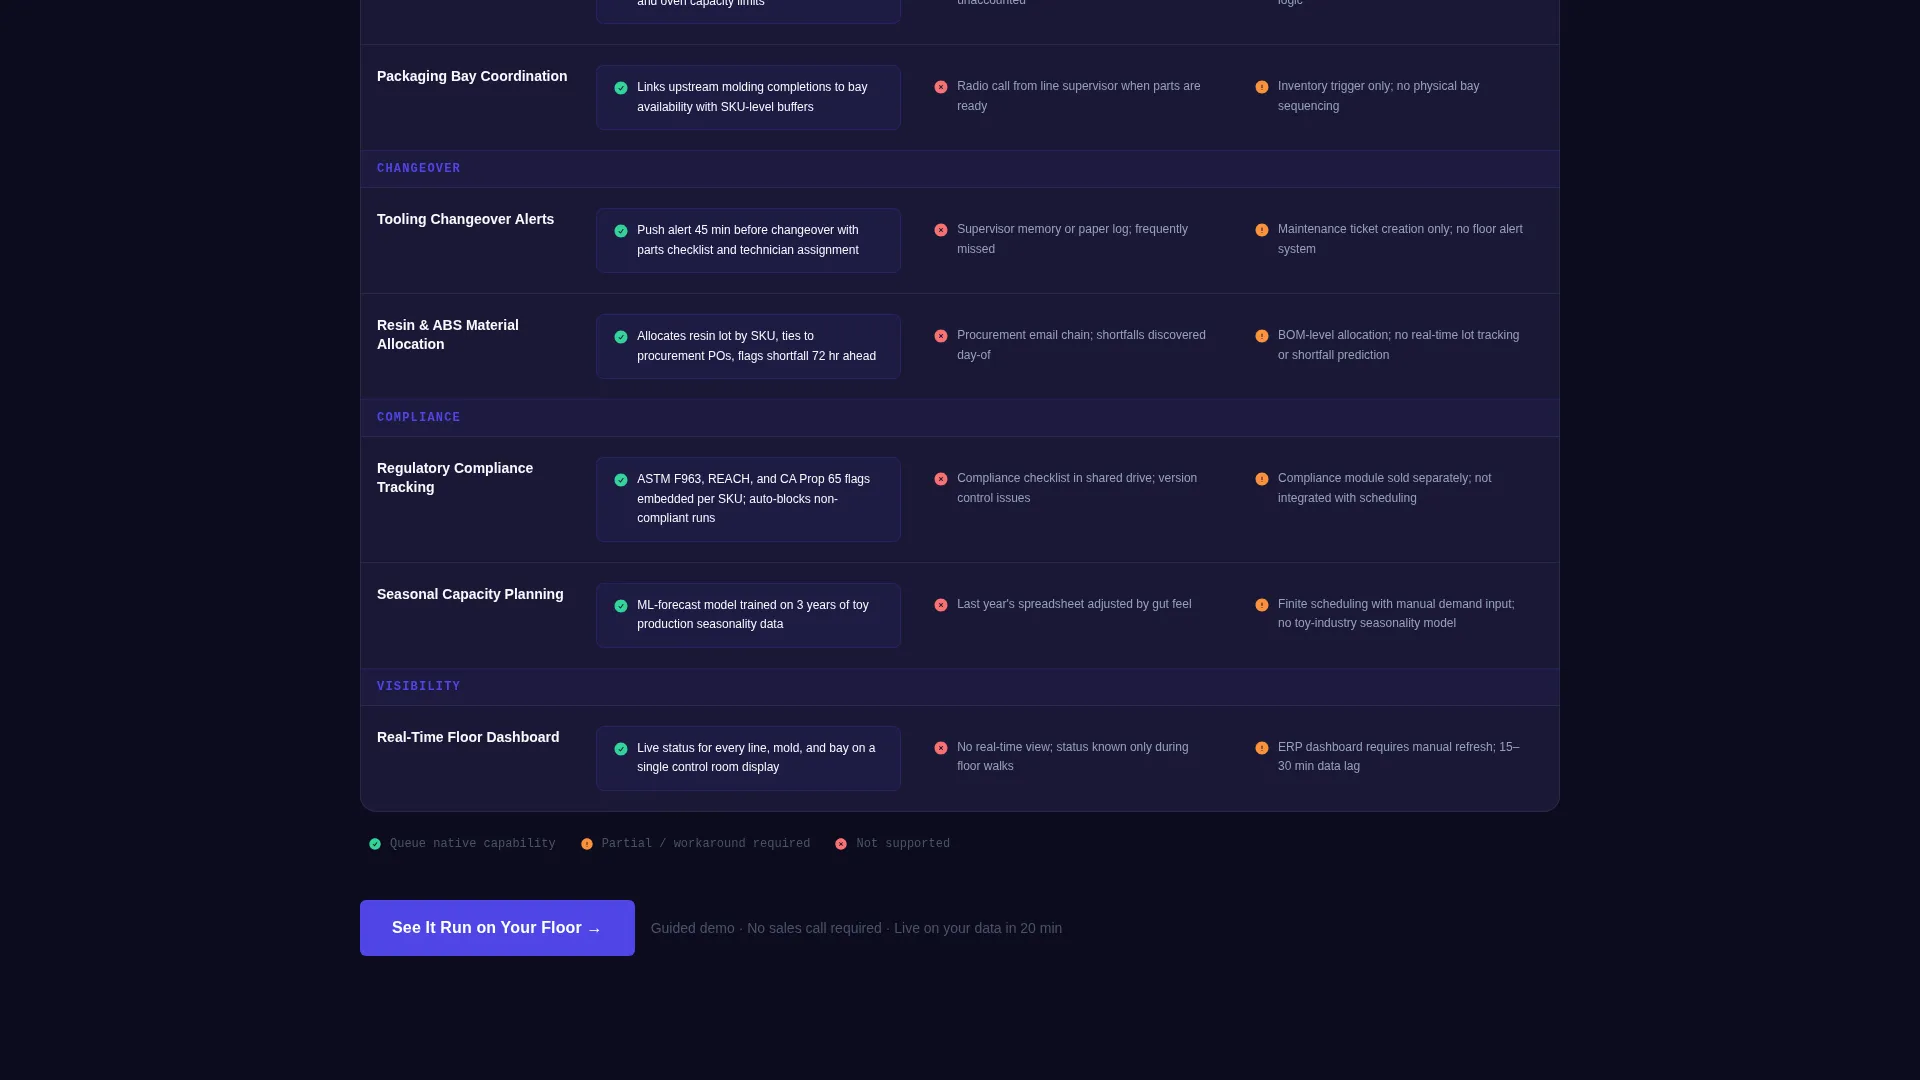Click orange warning icon beside Inventory trigger only
Screen dimensions: 1920x1080
(x=1262, y=87)
